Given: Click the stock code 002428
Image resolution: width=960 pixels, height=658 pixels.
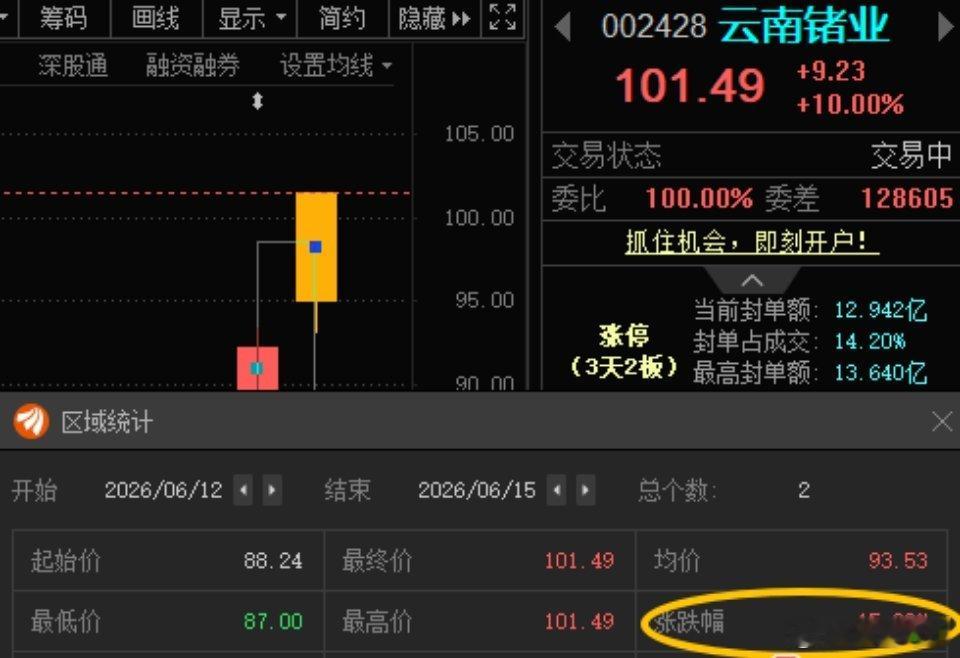Looking at the screenshot, I should (x=654, y=27).
